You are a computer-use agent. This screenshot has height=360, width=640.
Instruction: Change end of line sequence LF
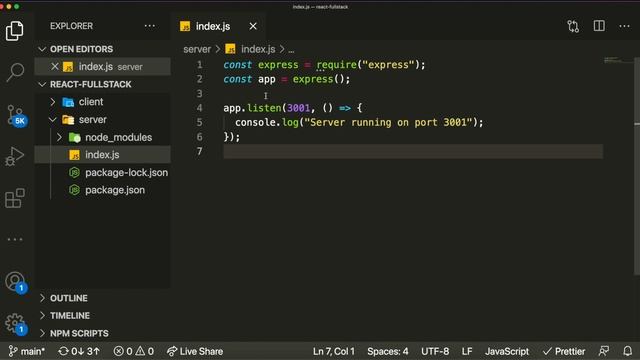pos(467,351)
